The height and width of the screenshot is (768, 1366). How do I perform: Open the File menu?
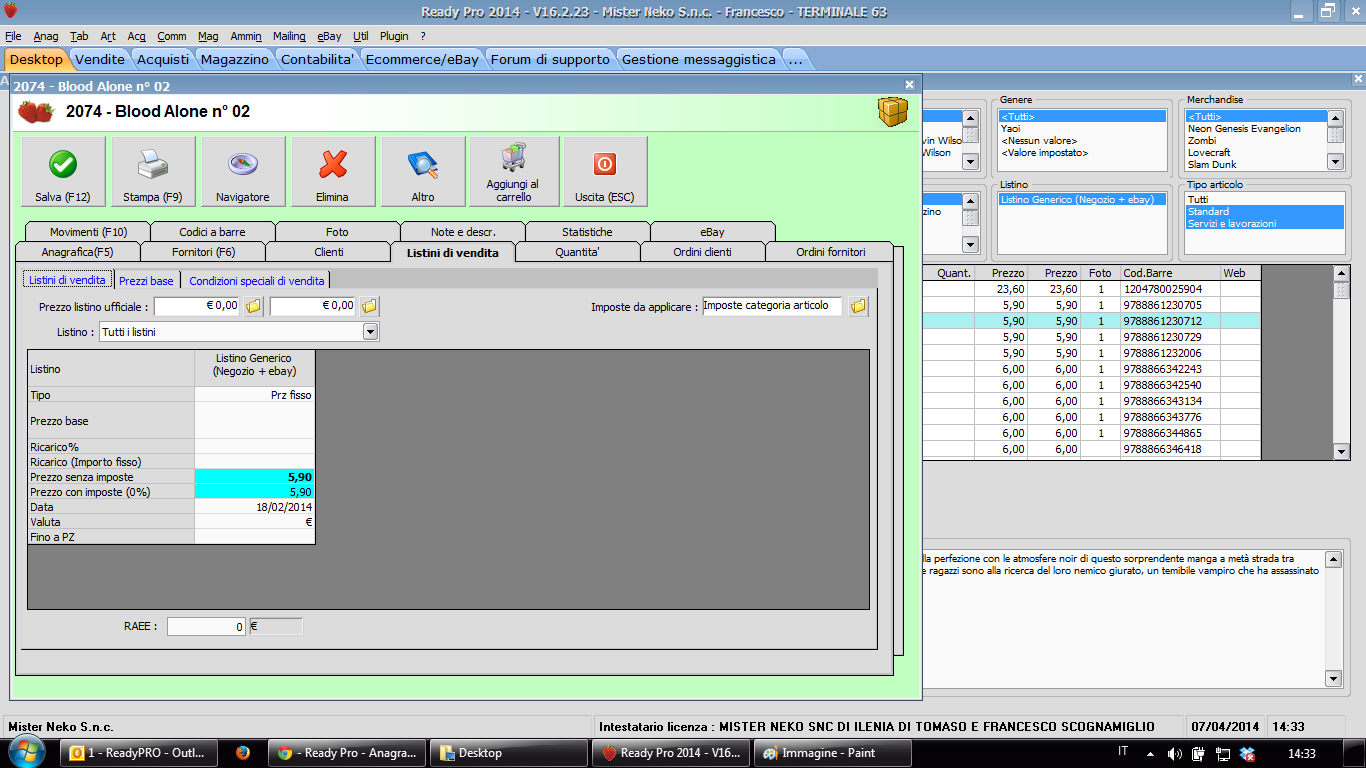click(x=13, y=36)
